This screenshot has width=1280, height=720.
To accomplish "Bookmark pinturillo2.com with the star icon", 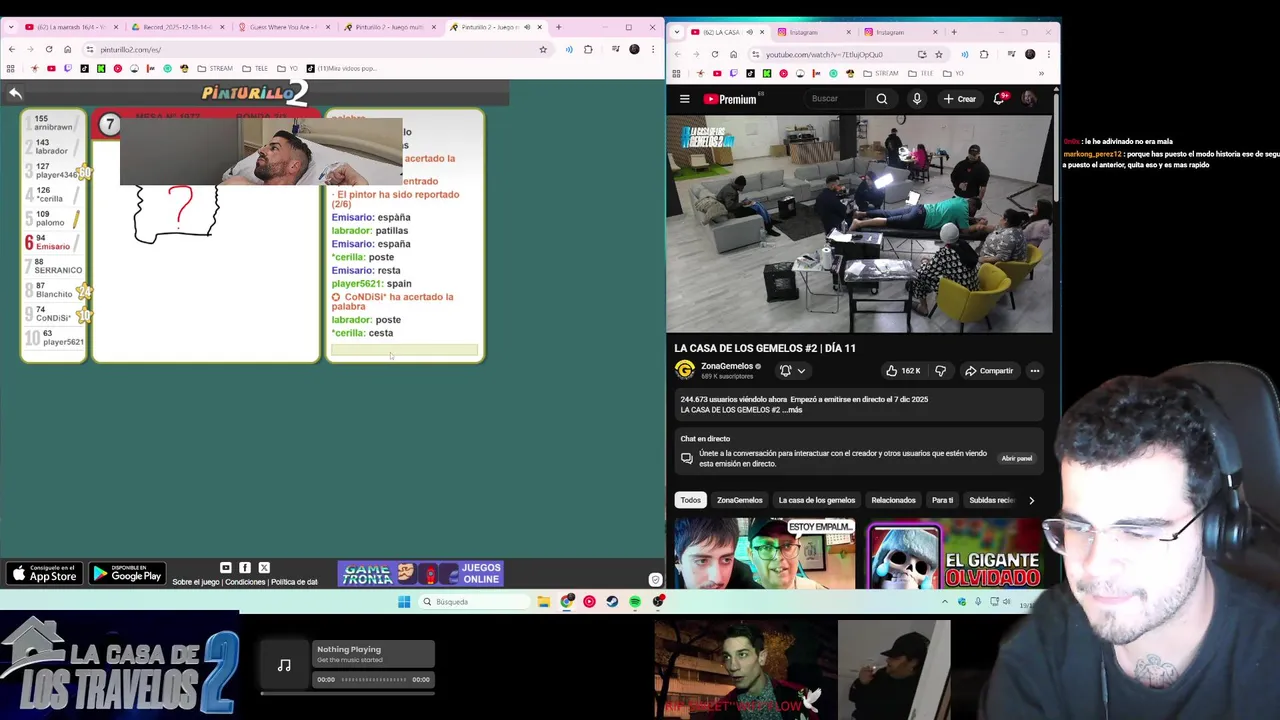I will pos(543,49).
